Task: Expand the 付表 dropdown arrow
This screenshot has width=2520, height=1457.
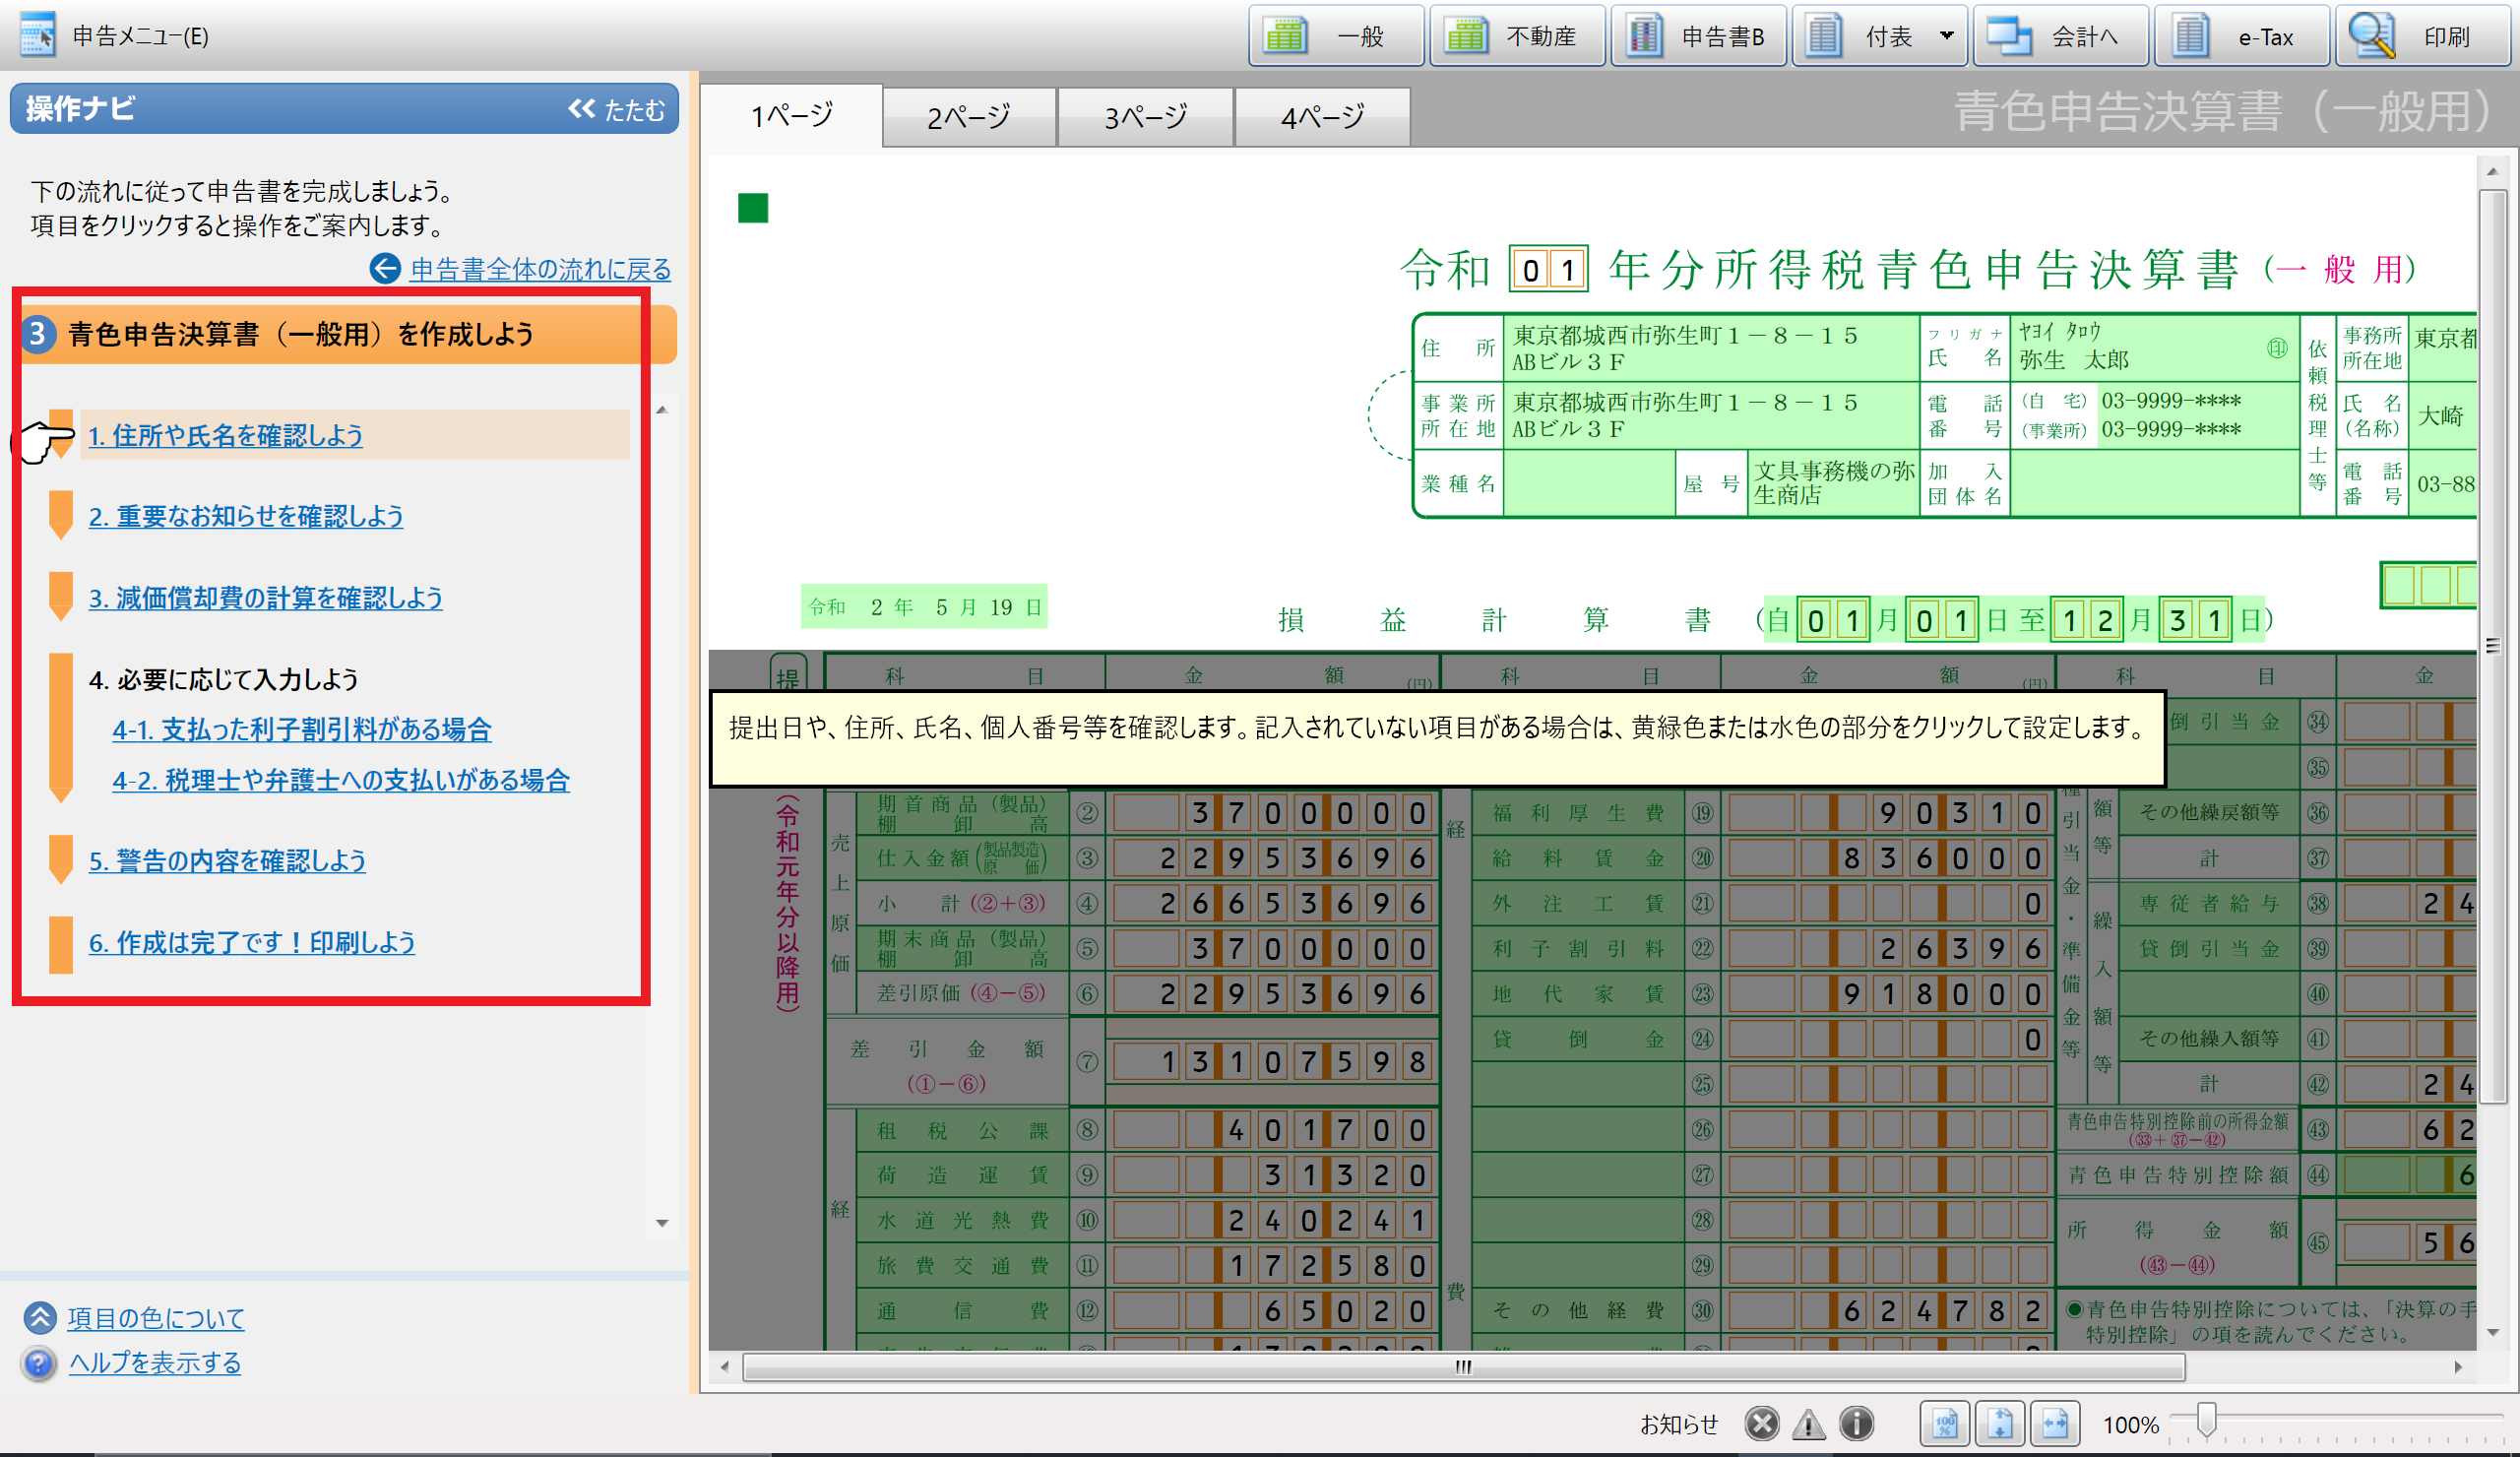Action: tap(1946, 36)
